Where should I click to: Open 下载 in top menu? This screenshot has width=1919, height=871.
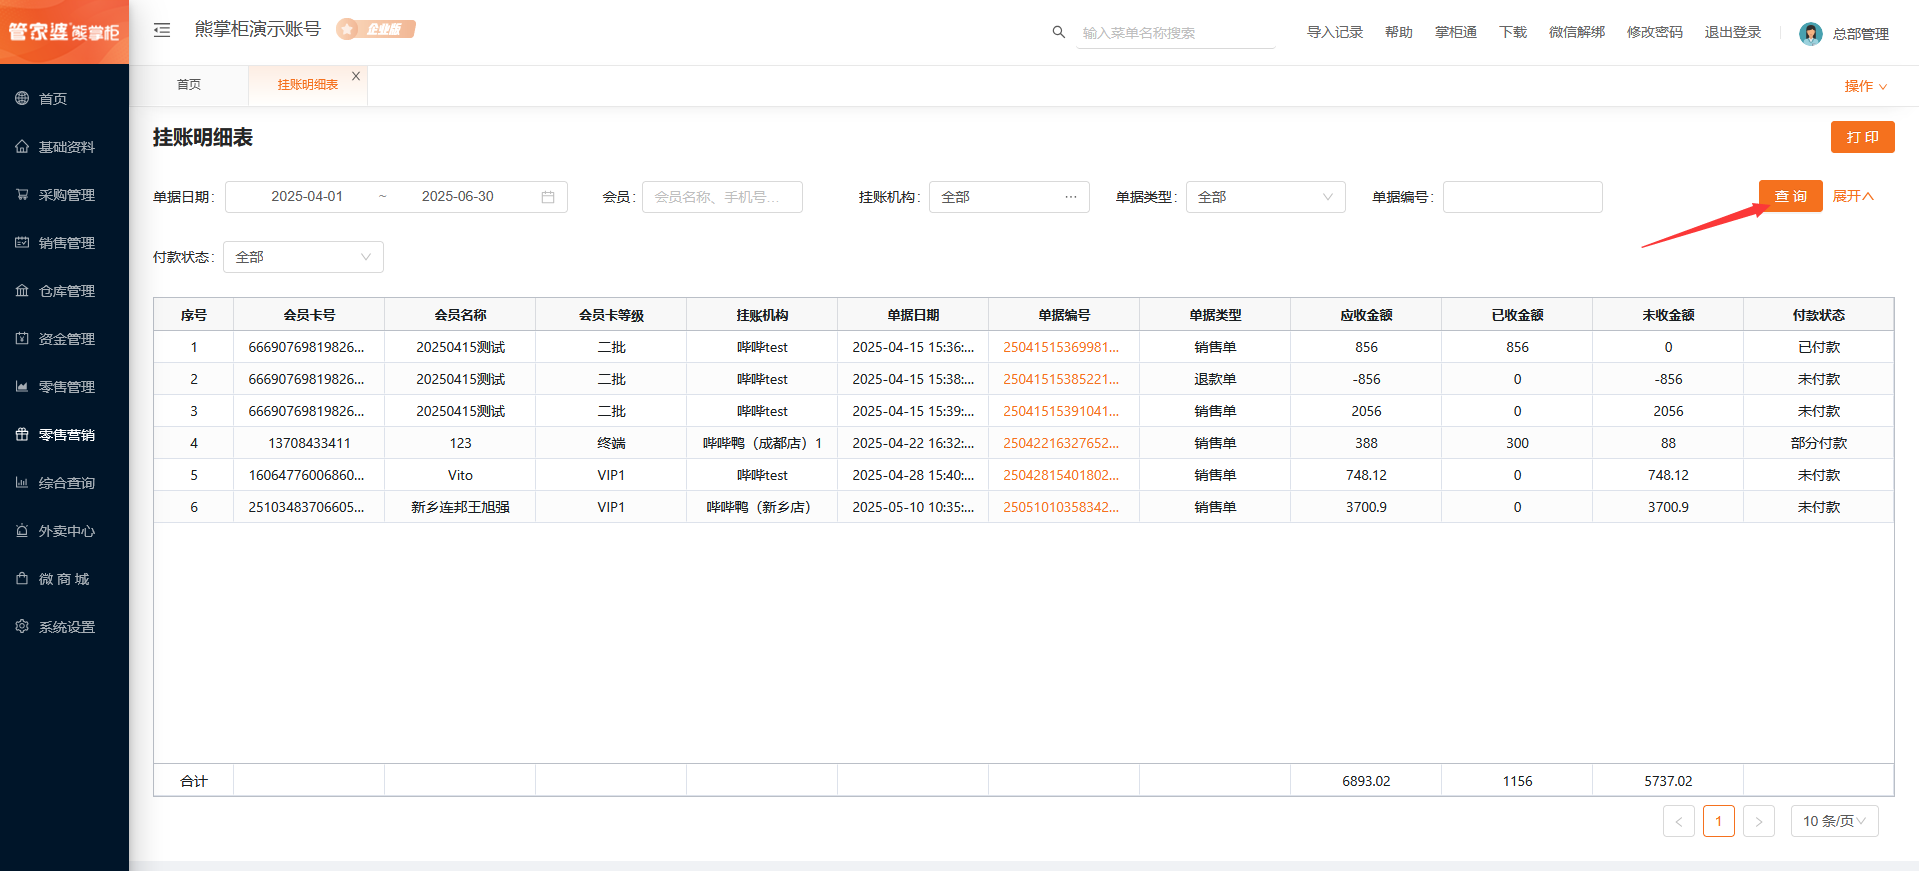pos(1513,32)
